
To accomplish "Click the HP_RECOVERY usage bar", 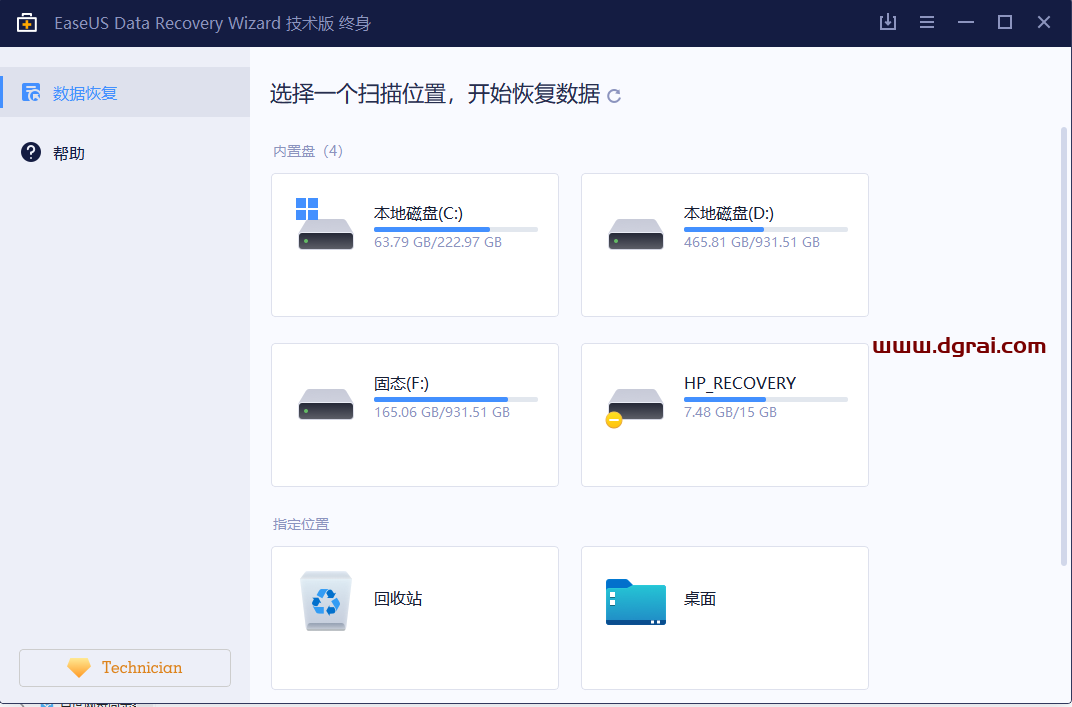I will 766,399.
